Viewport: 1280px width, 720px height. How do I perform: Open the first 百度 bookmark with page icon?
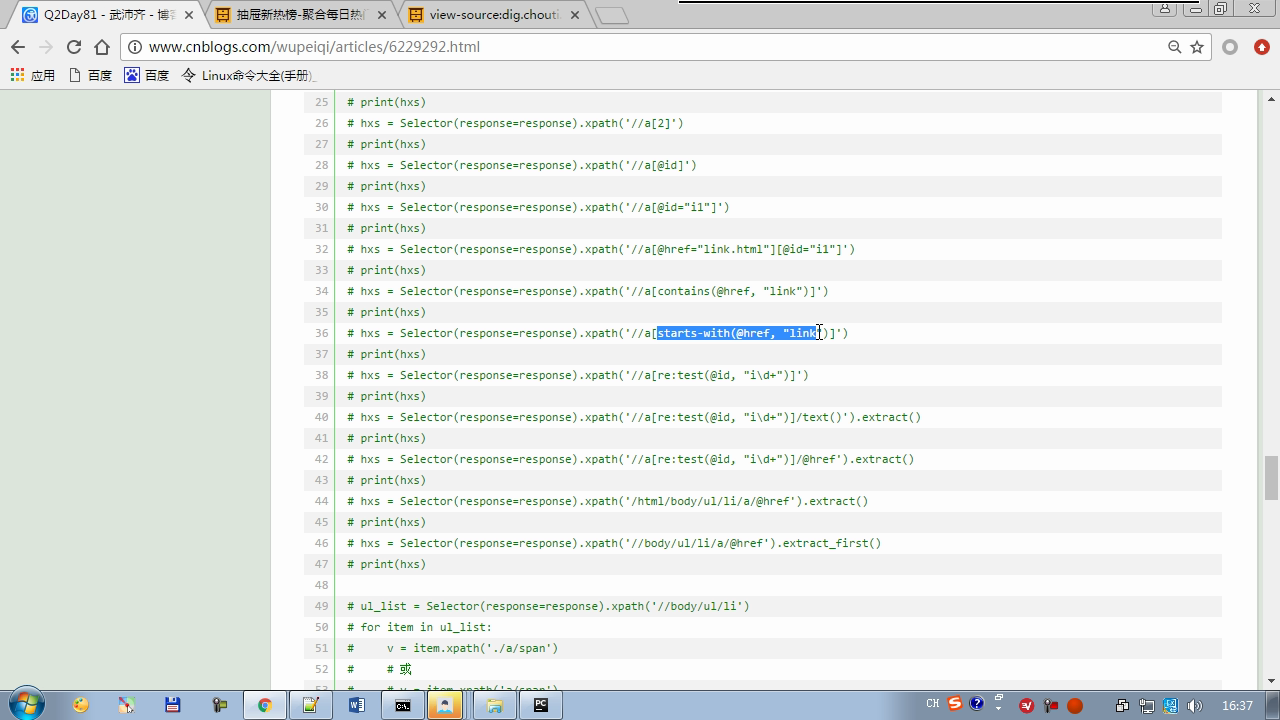[x=90, y=75]
